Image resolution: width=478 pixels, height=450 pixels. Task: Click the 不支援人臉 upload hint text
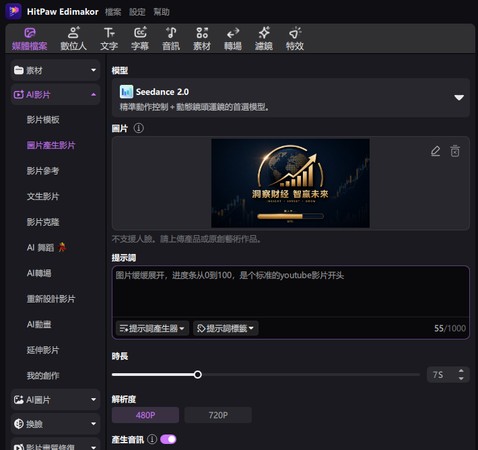186,239
